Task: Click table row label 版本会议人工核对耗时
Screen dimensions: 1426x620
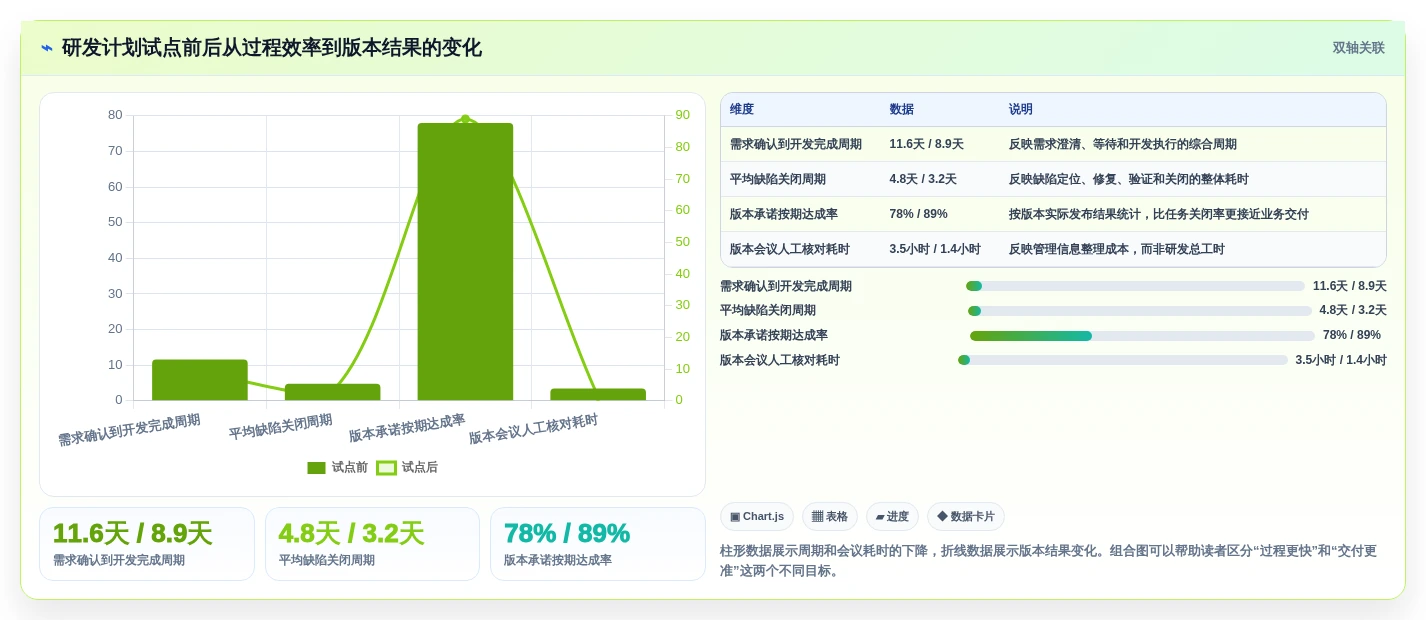Action: tap(790, 249)
